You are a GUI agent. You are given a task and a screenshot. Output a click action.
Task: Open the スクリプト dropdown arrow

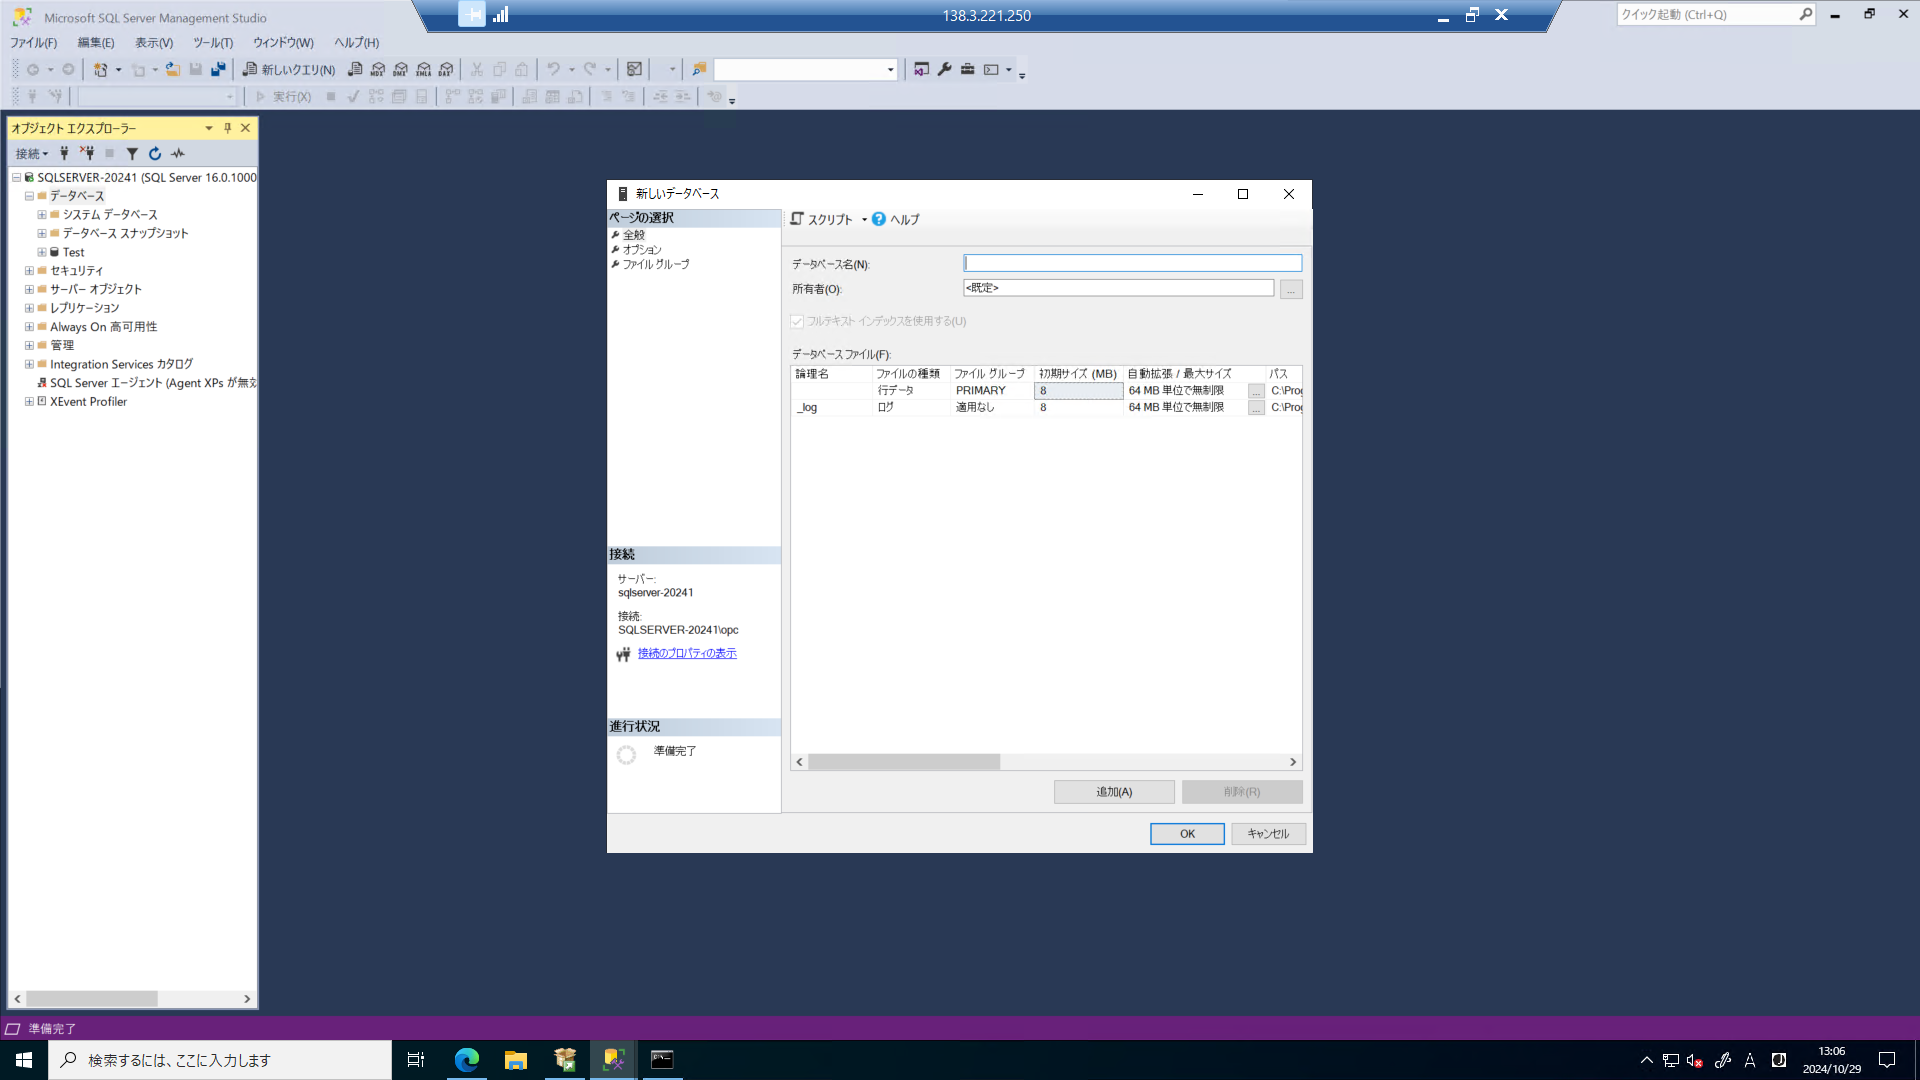pyautogui.click(x=864, y=218)
